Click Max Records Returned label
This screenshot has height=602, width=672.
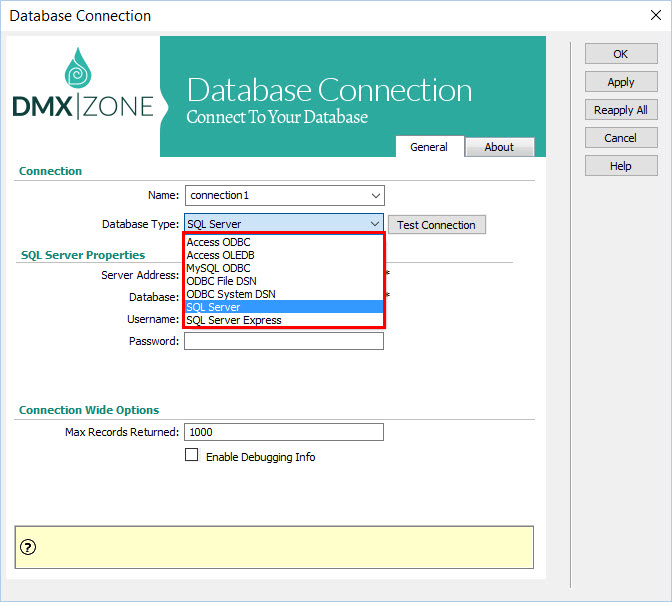(122, 432)
